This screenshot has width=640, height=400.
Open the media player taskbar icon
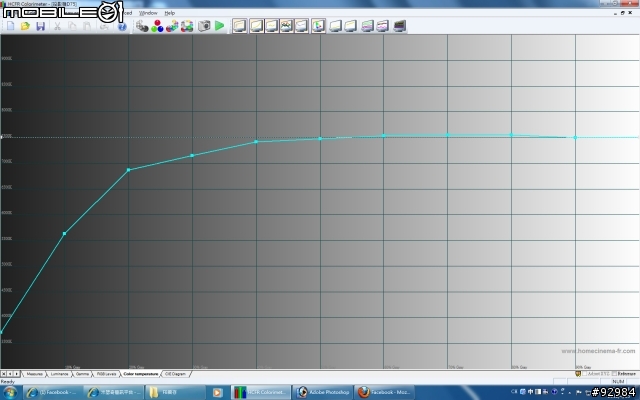coord(217,393)
